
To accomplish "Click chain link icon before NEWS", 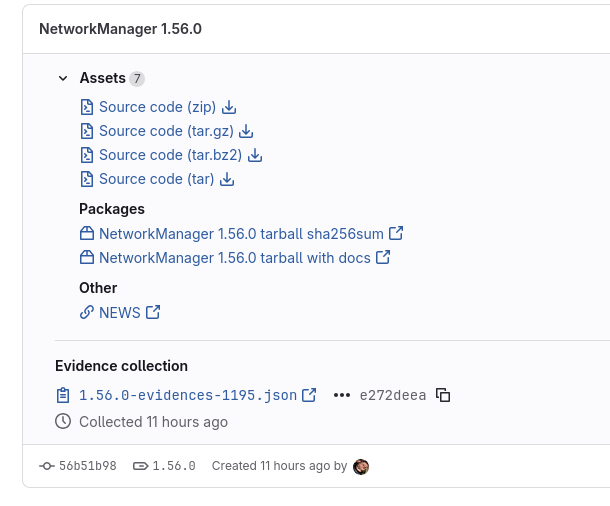I will (x=87, y=312).
